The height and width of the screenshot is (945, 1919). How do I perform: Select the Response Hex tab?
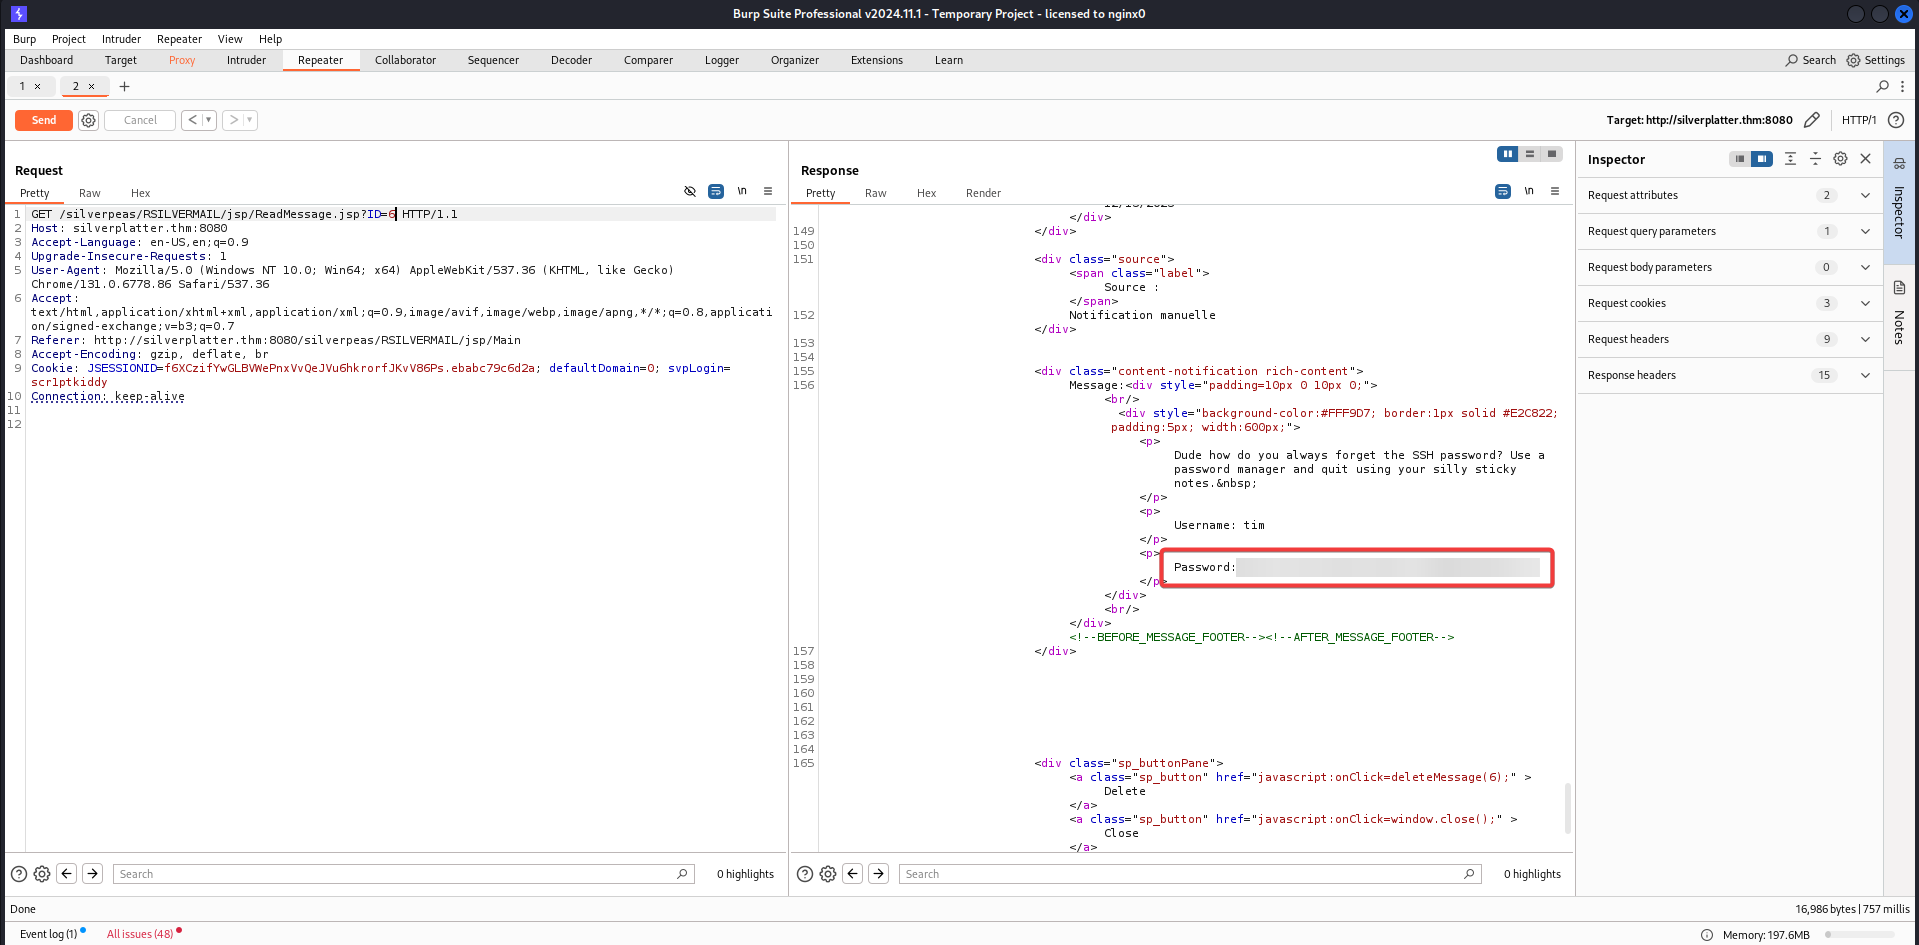click(926, 193)
